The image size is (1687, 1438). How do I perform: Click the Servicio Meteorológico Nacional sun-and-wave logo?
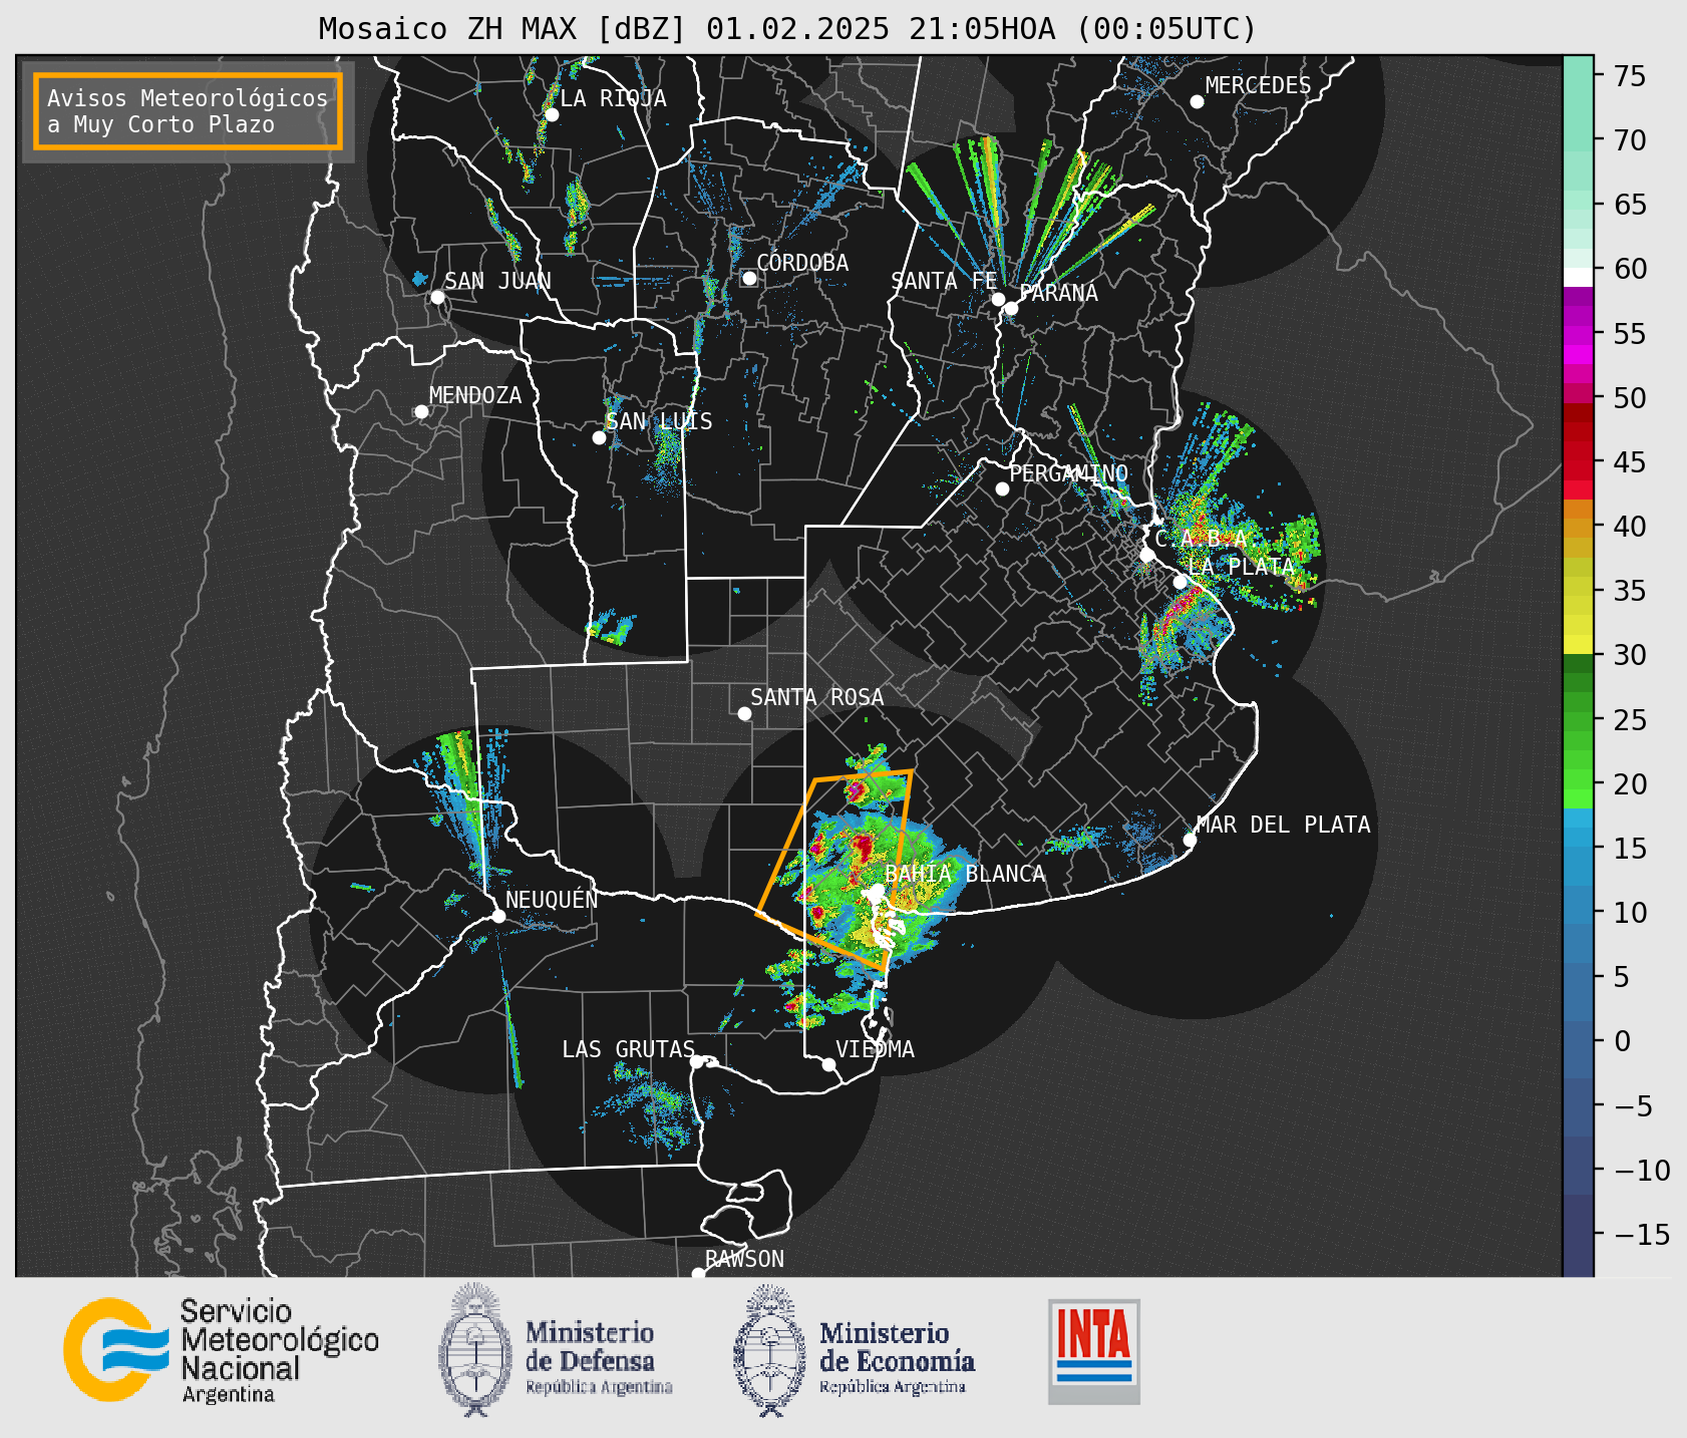click(x=116, y=1349)
